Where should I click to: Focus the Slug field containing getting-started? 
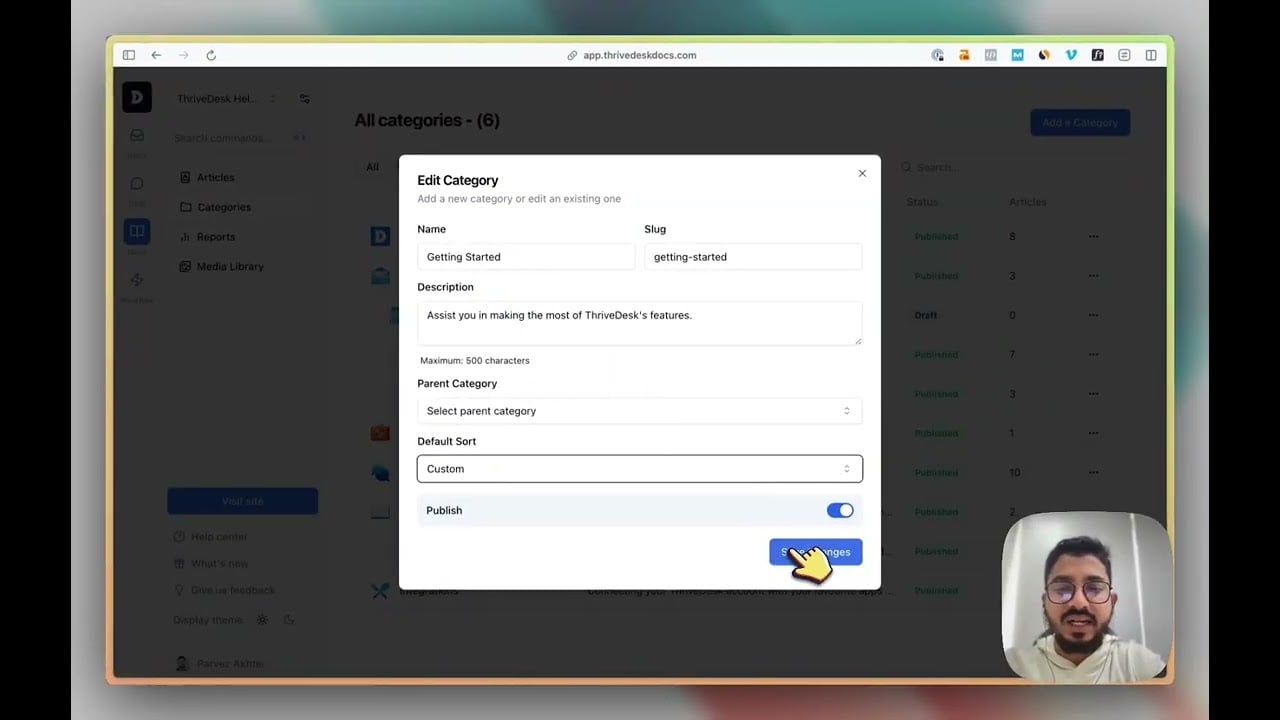(x=753, y=257)
